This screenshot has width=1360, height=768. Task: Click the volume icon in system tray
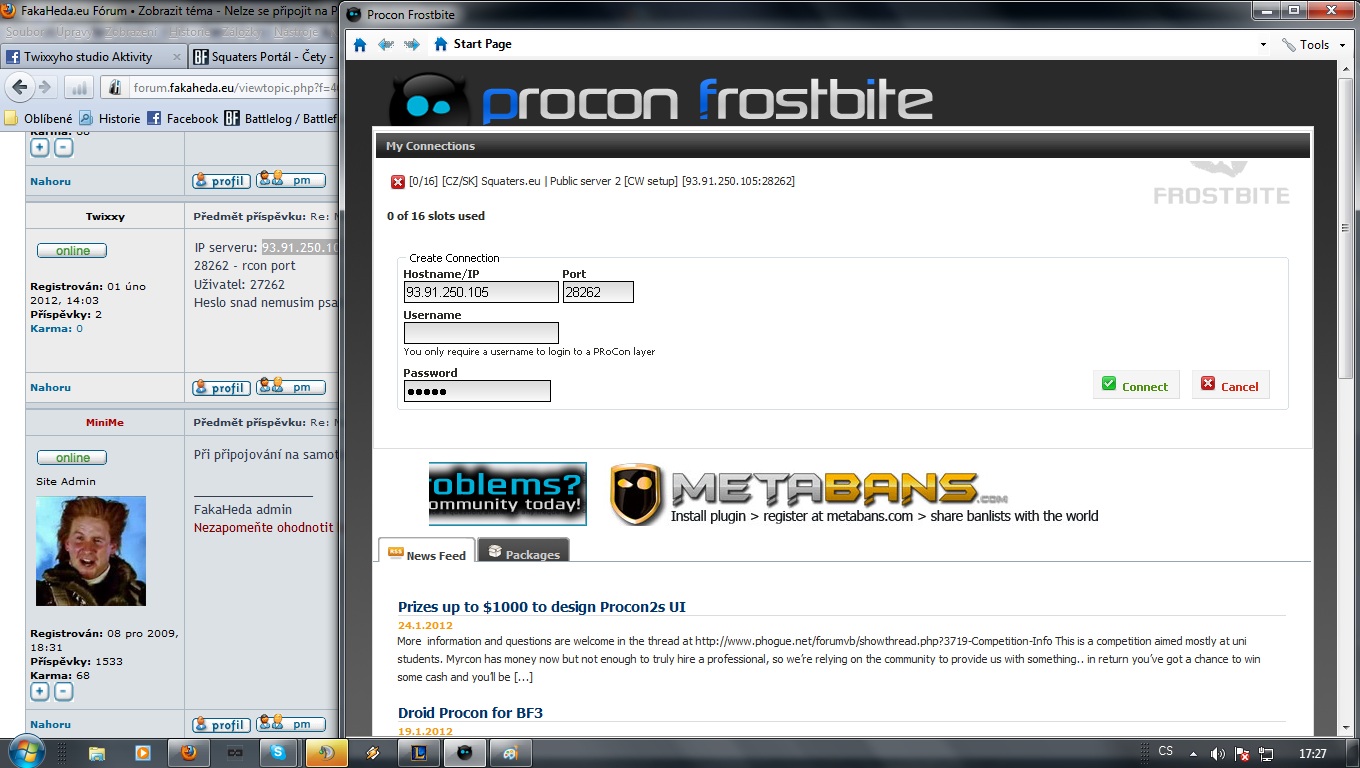pos(1217,754)
